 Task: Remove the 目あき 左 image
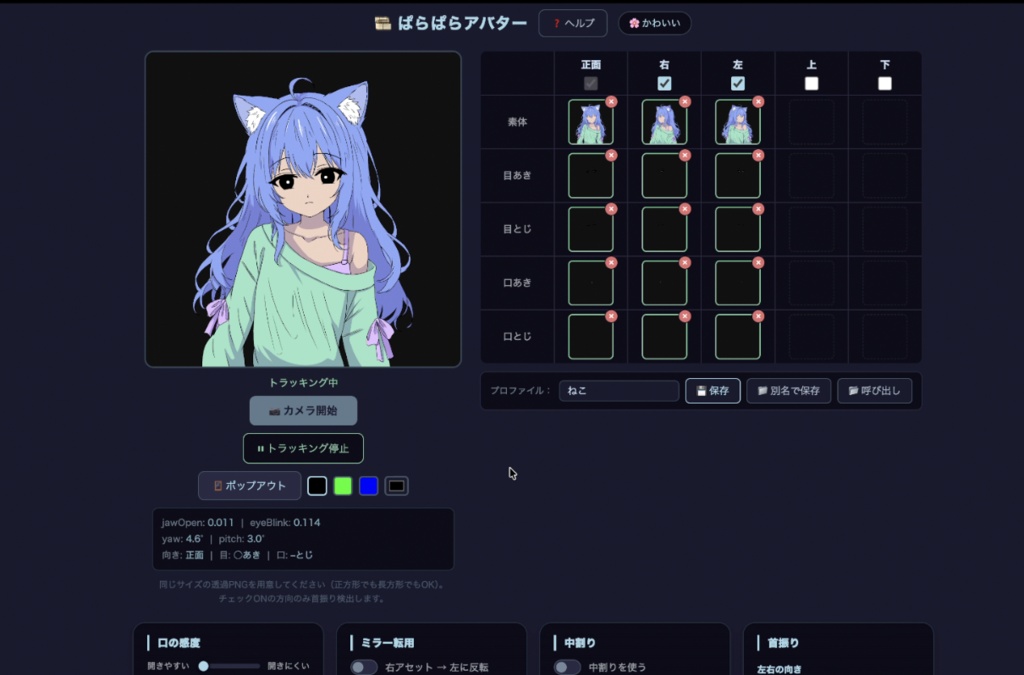click(758, 155)
